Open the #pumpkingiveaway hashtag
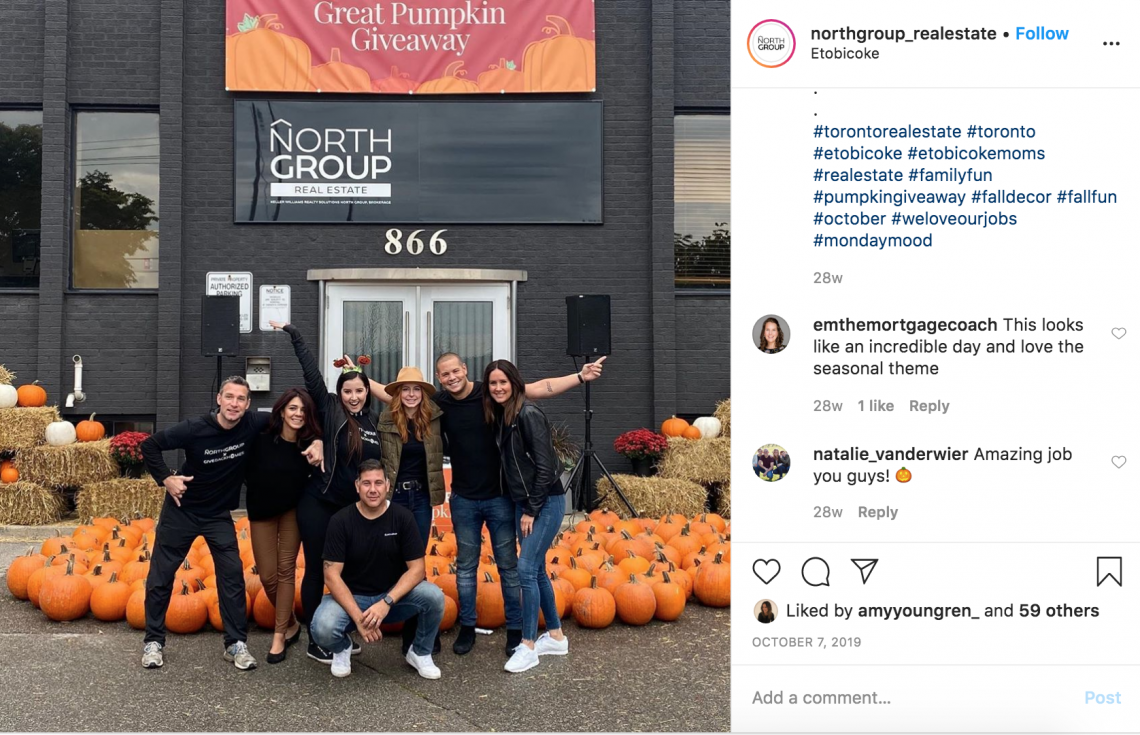1140x735 pixels. [889, 197]
